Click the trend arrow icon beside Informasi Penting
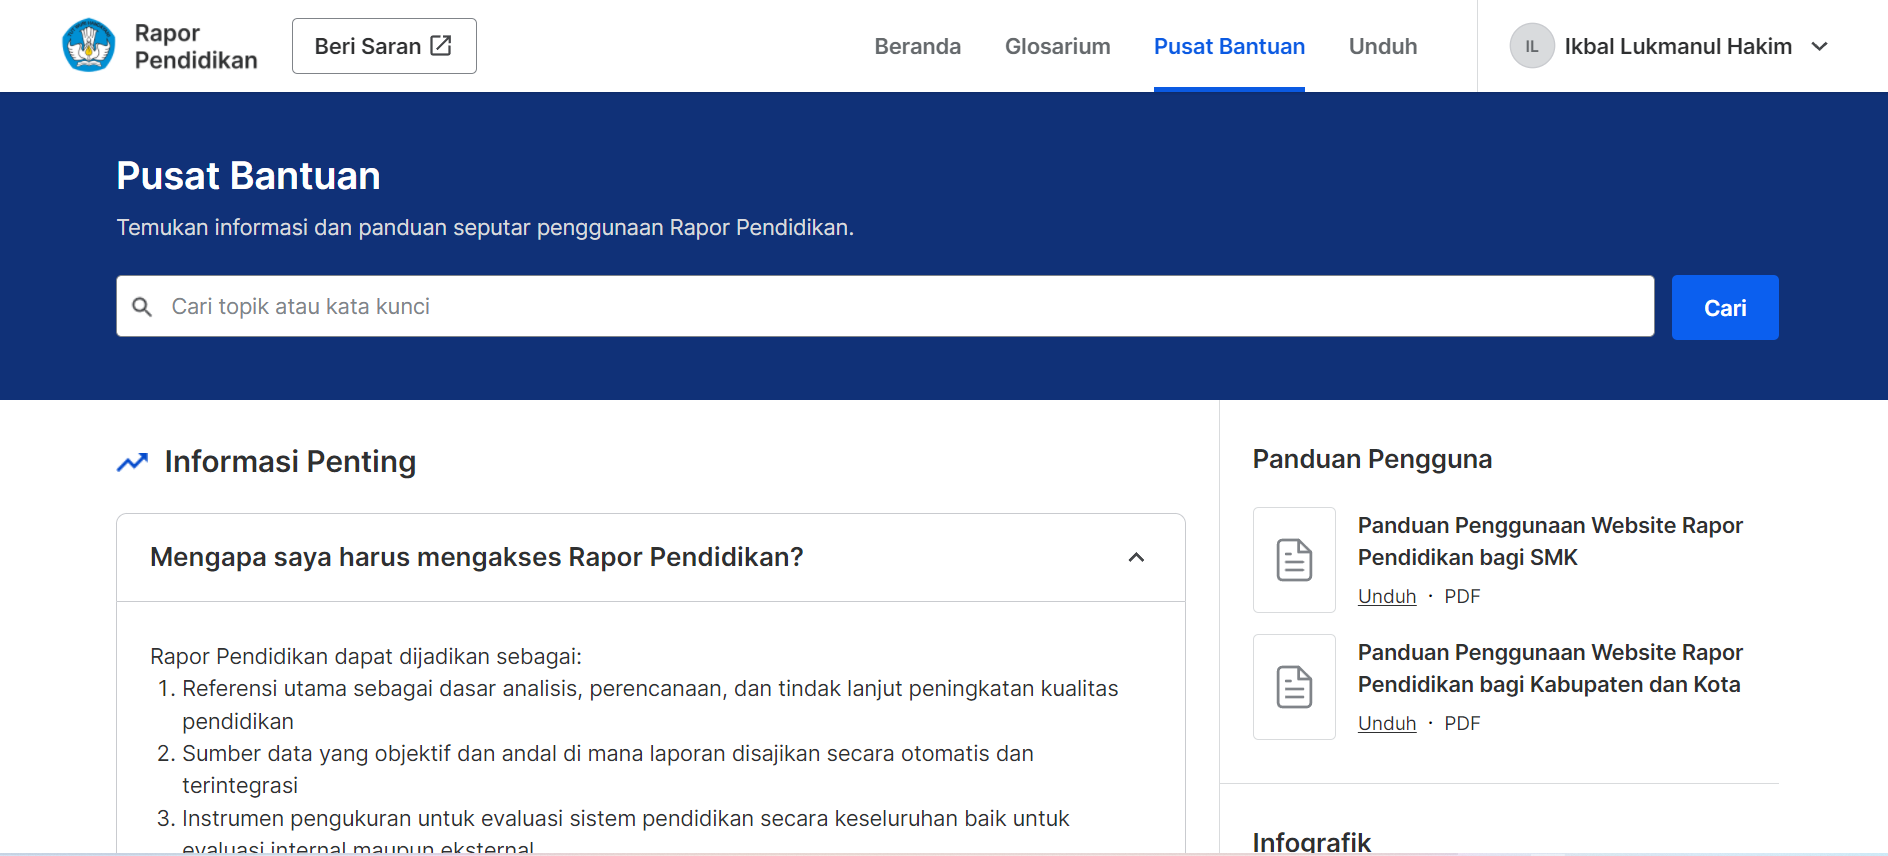The width and height of the screenshot is (1888, 856). [x=132, y=462]
